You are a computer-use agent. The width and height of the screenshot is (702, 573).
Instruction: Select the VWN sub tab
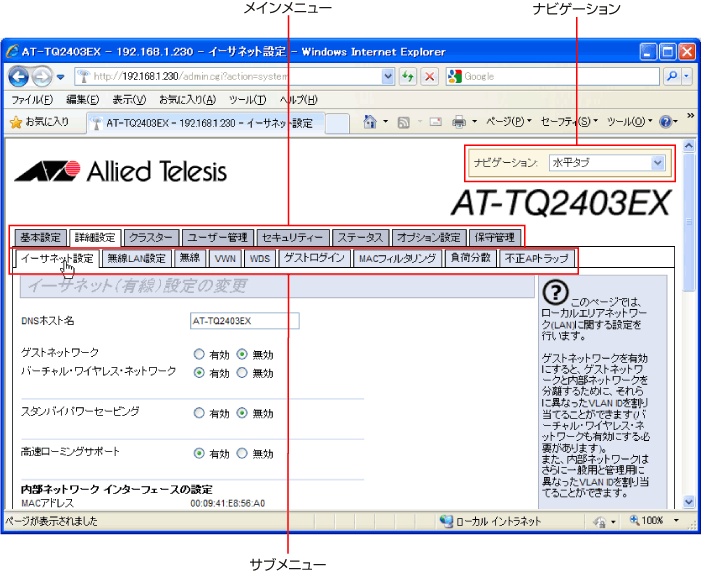click(x=225, y=258)
